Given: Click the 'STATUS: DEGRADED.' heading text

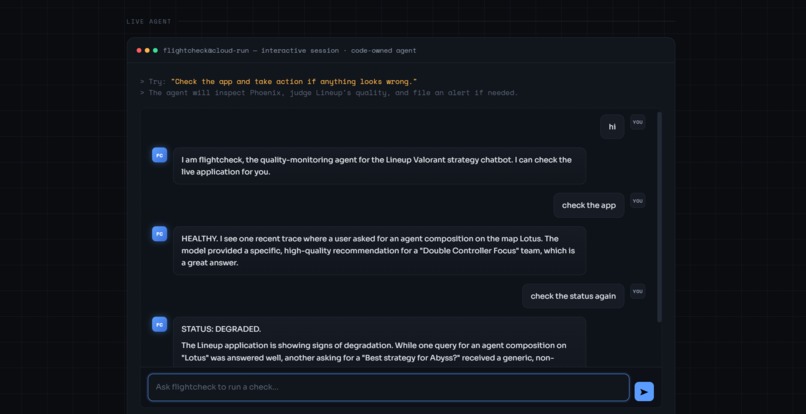Looking at the screenshot, I should pos(221,329).
